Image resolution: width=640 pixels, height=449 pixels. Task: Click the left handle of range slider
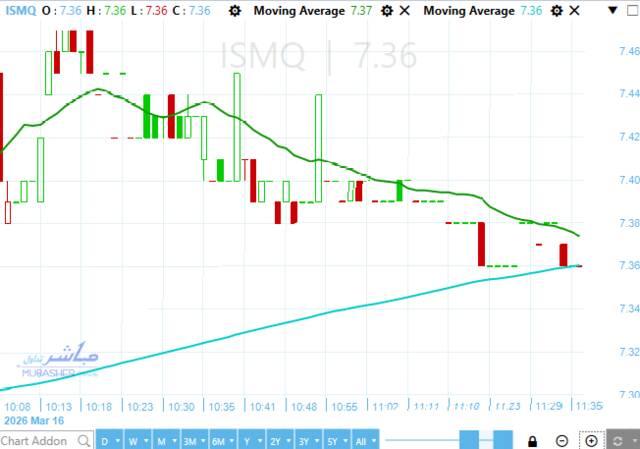(468, 440)
